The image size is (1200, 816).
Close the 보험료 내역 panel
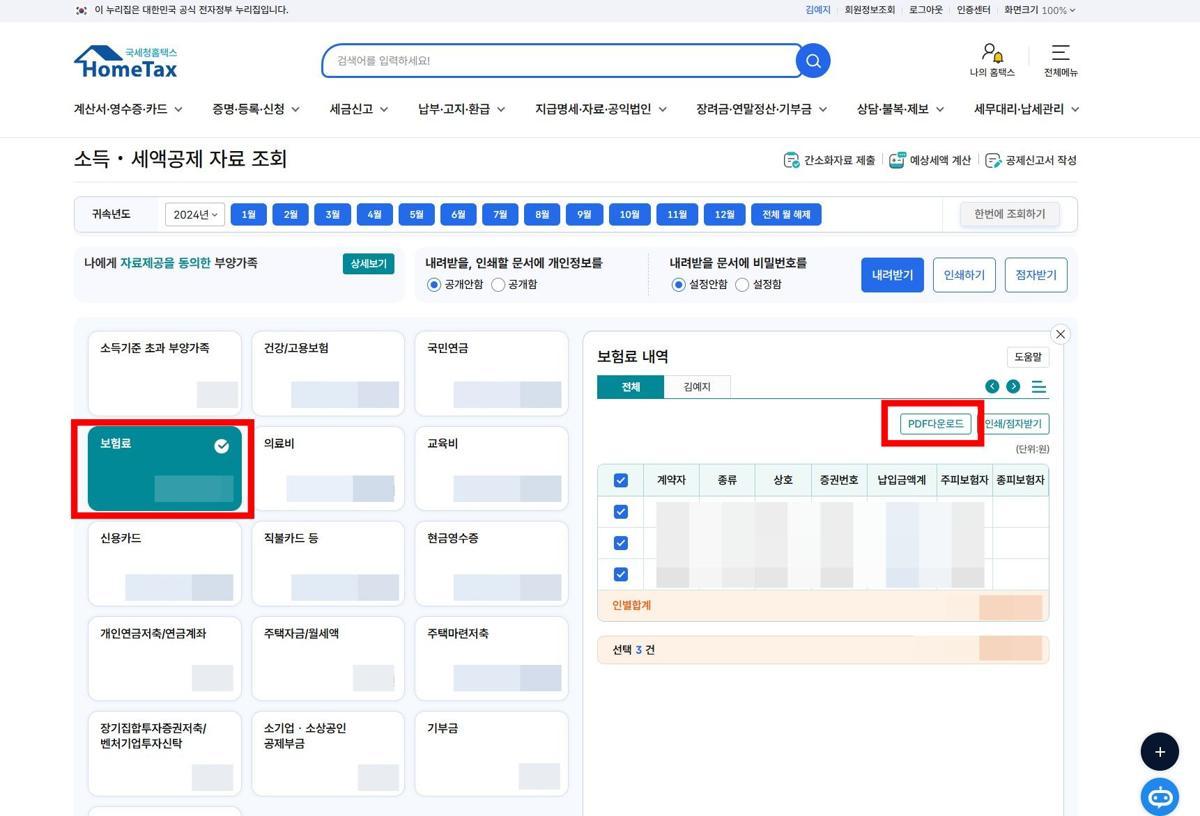coord(1061,334)
